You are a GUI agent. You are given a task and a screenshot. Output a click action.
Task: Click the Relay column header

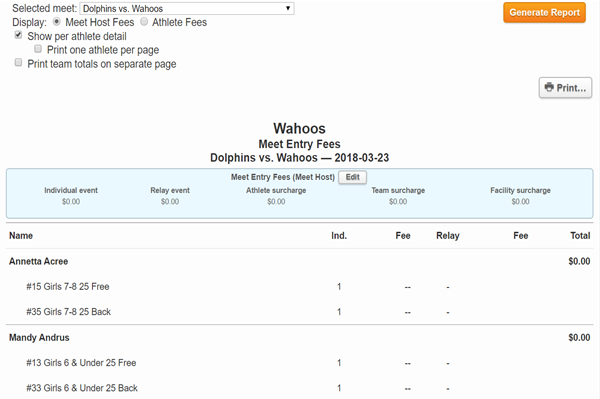(448, 236)
